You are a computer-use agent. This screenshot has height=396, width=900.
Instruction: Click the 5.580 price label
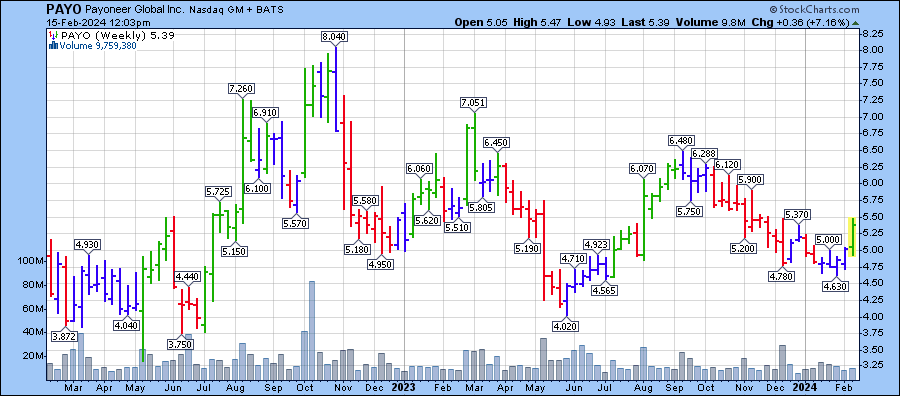click(366, 201)
